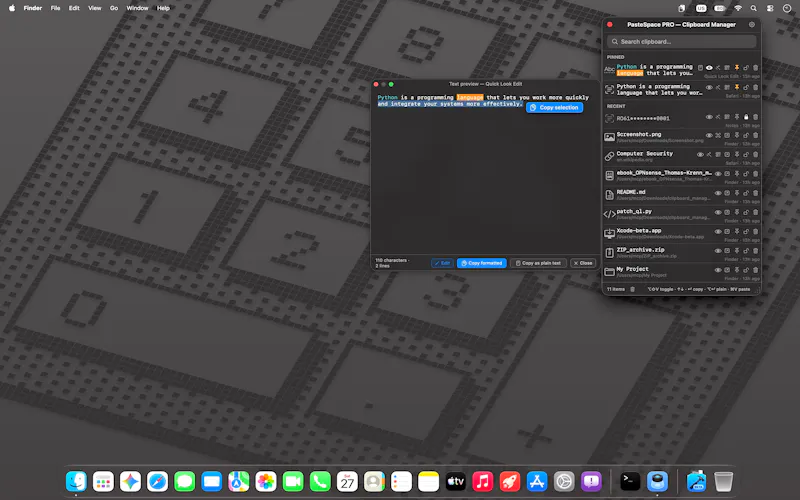The height and width of the screenshot is (500, 800).
Task: Toggle preview eye on second pinned Python item
Action: [709, 87]
